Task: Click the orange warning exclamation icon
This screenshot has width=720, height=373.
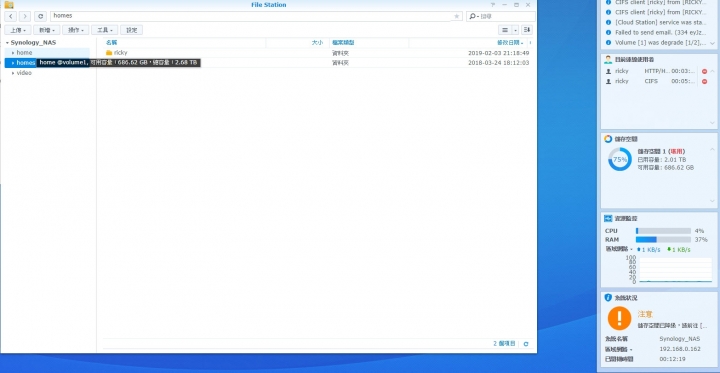Action: click(x=619, y=318)
